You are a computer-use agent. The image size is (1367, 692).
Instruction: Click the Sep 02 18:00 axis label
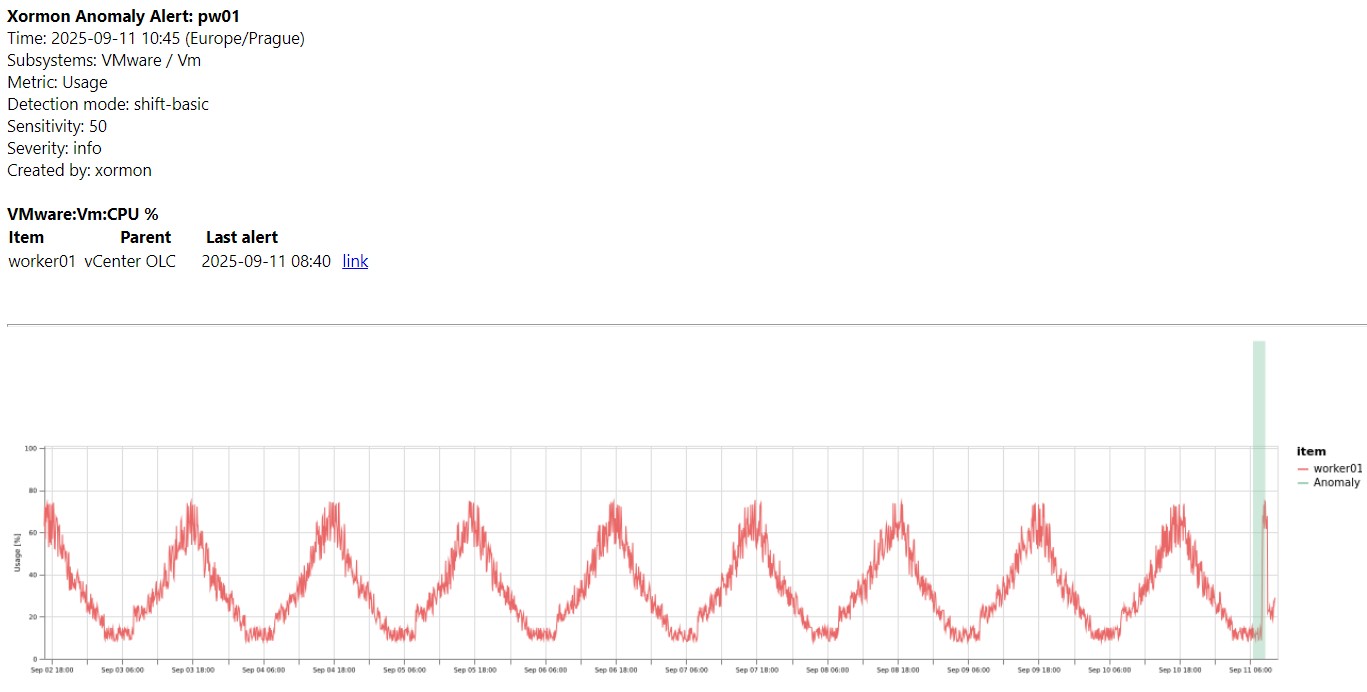(x=50, y=671)
